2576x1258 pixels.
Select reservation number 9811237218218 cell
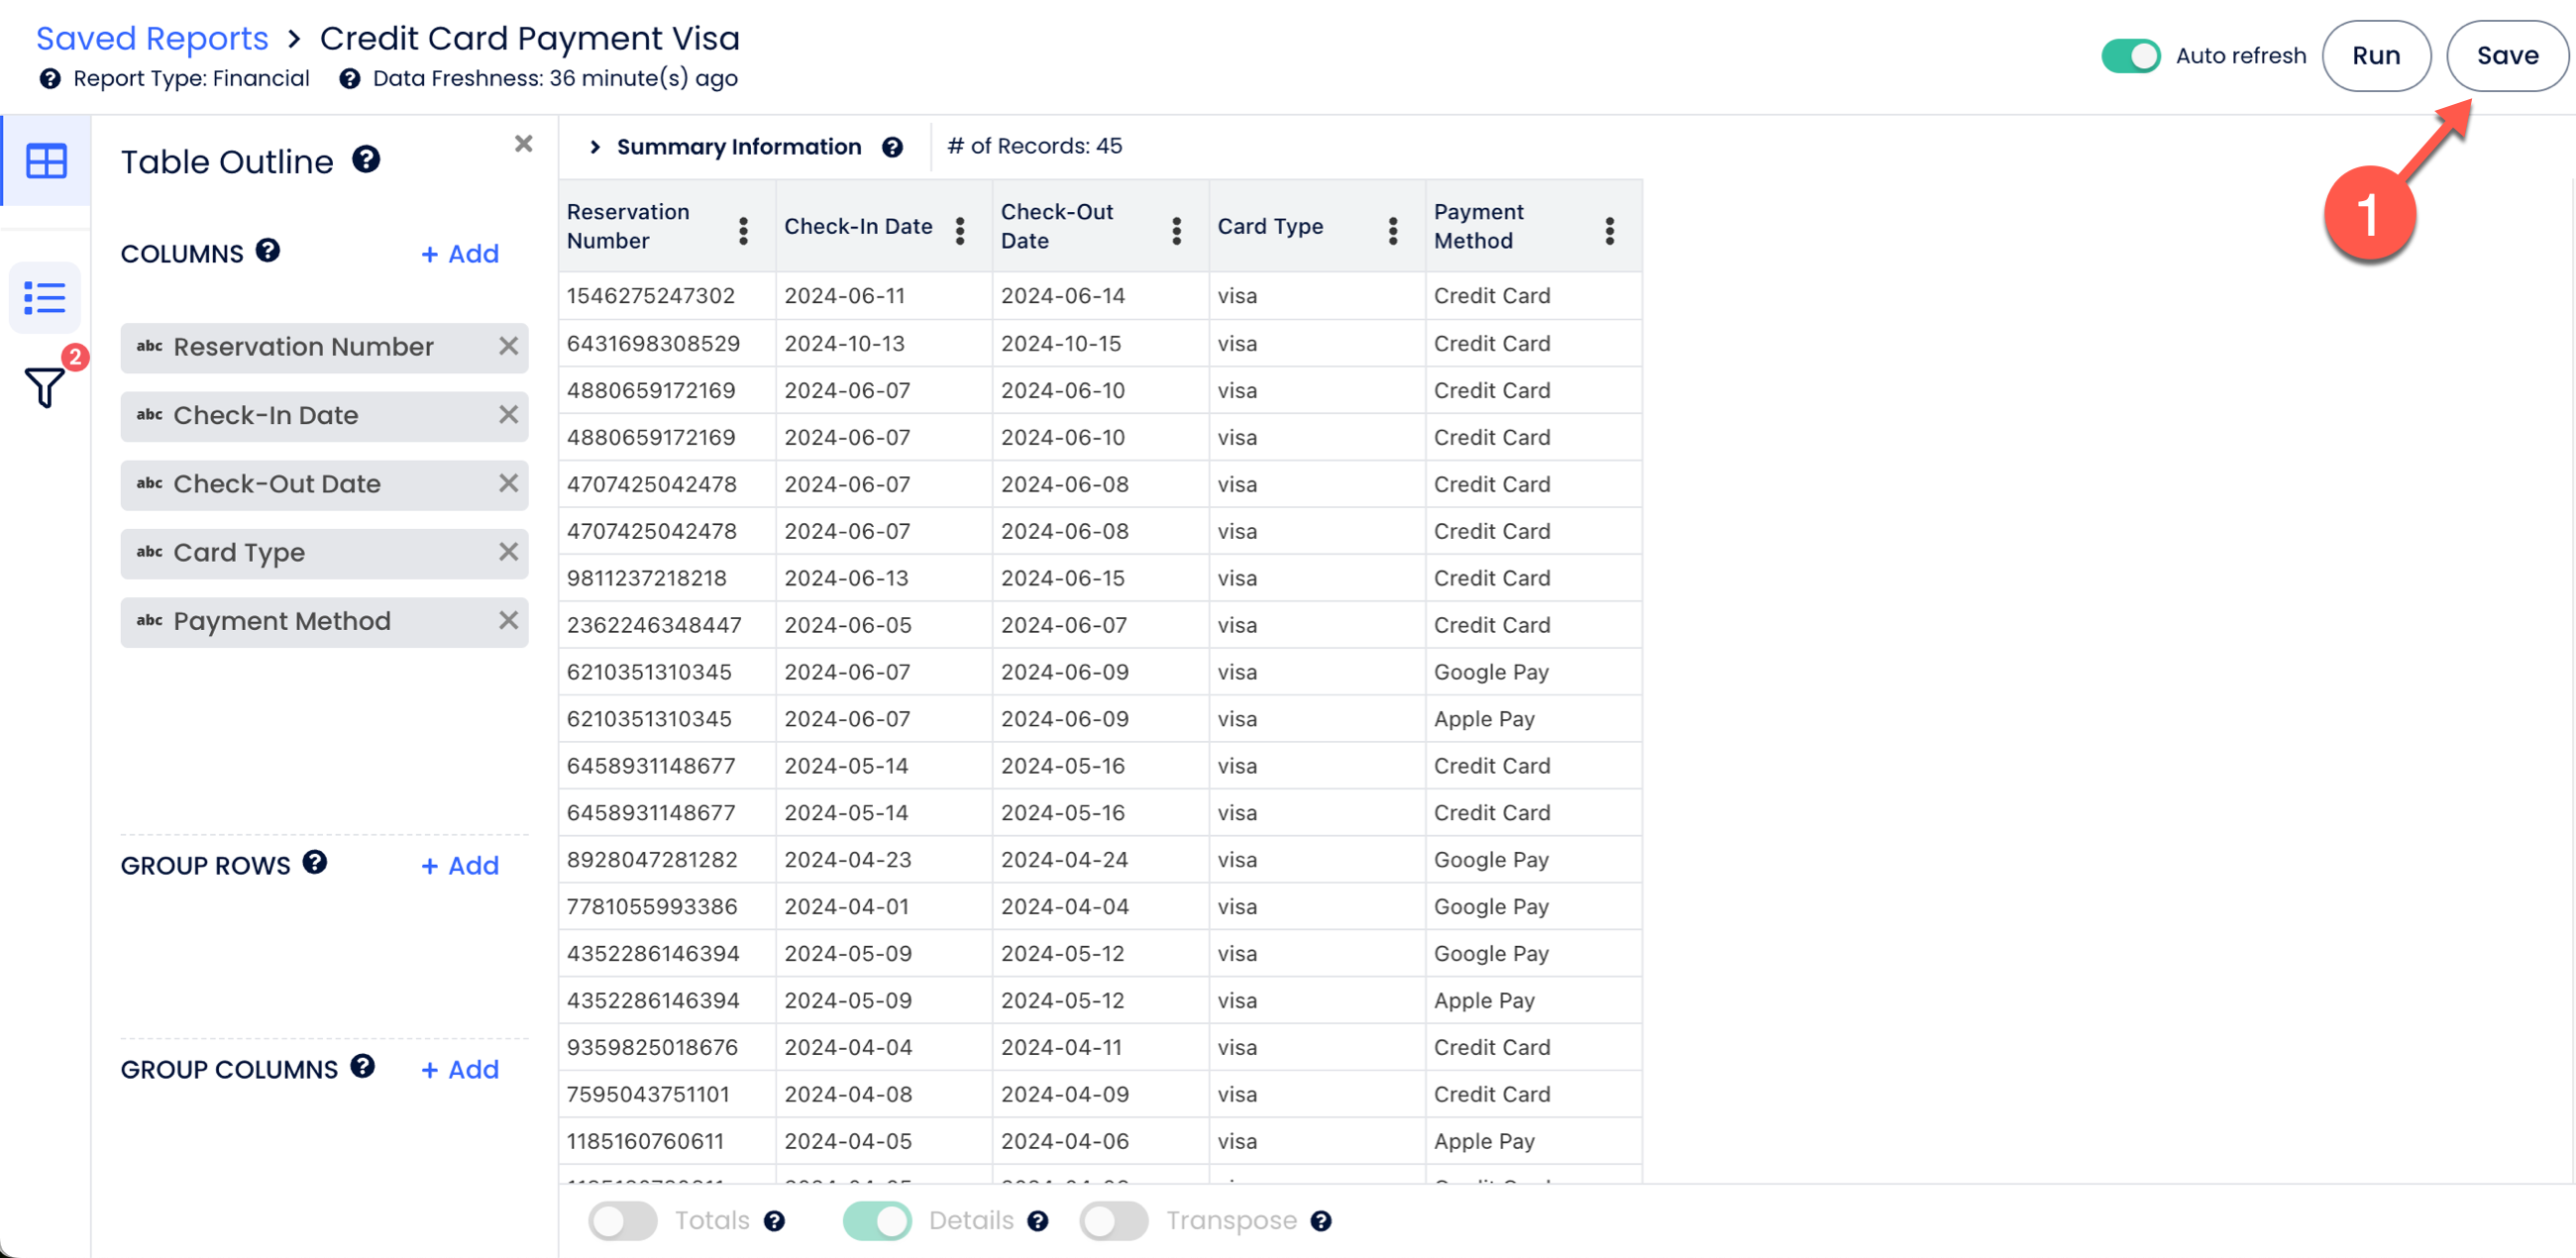646,578
